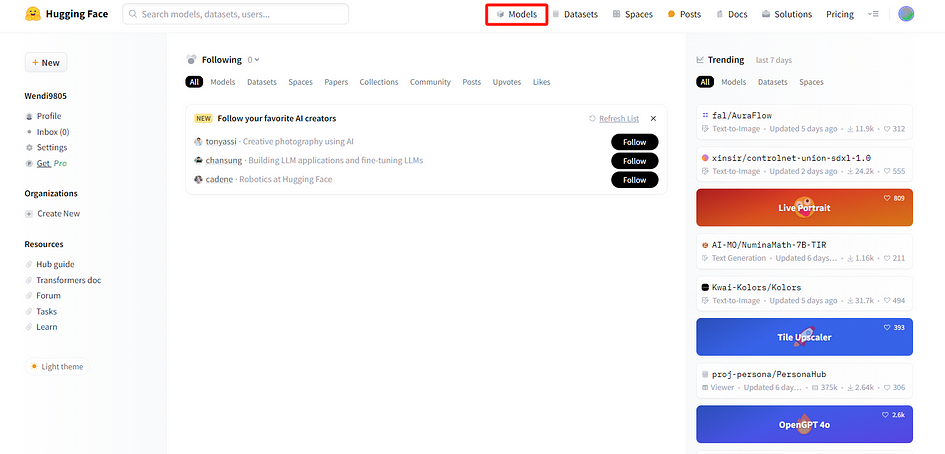Screen dimensions: 945x454
Task: Select the Posts feed tab
Action: [x=472, y=82]
